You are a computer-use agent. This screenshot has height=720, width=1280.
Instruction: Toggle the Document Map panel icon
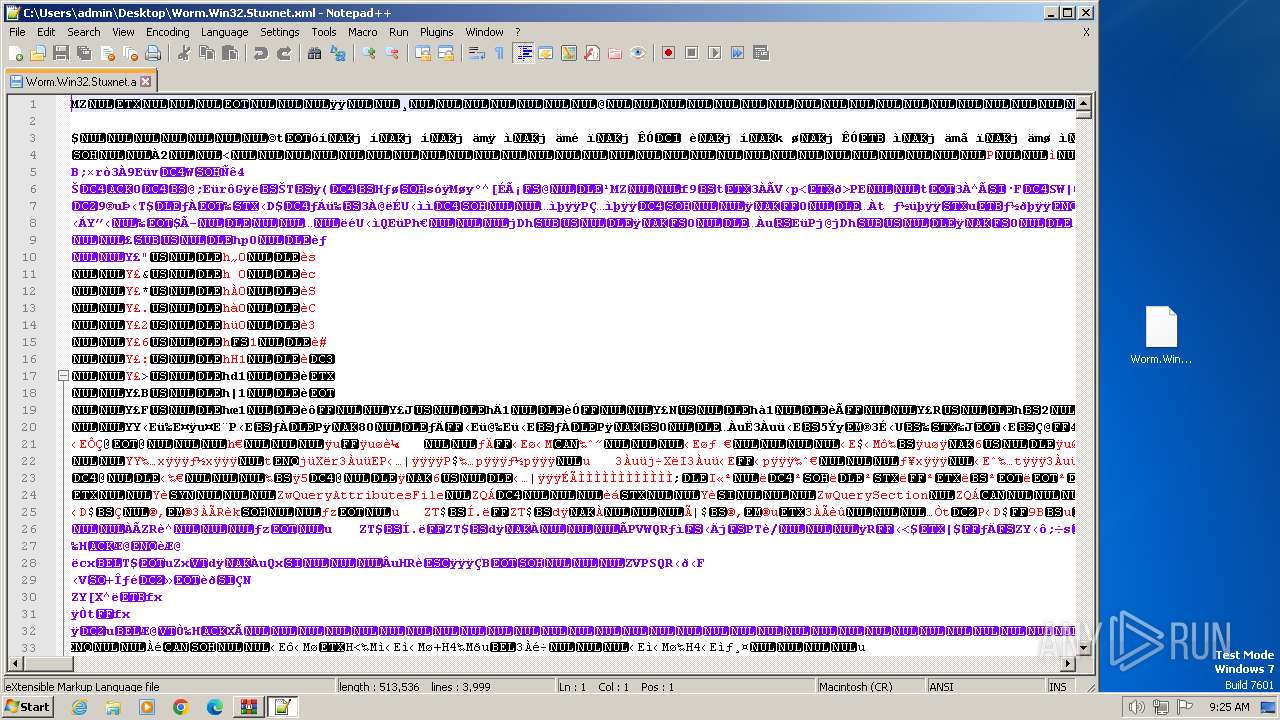(569, 53)
